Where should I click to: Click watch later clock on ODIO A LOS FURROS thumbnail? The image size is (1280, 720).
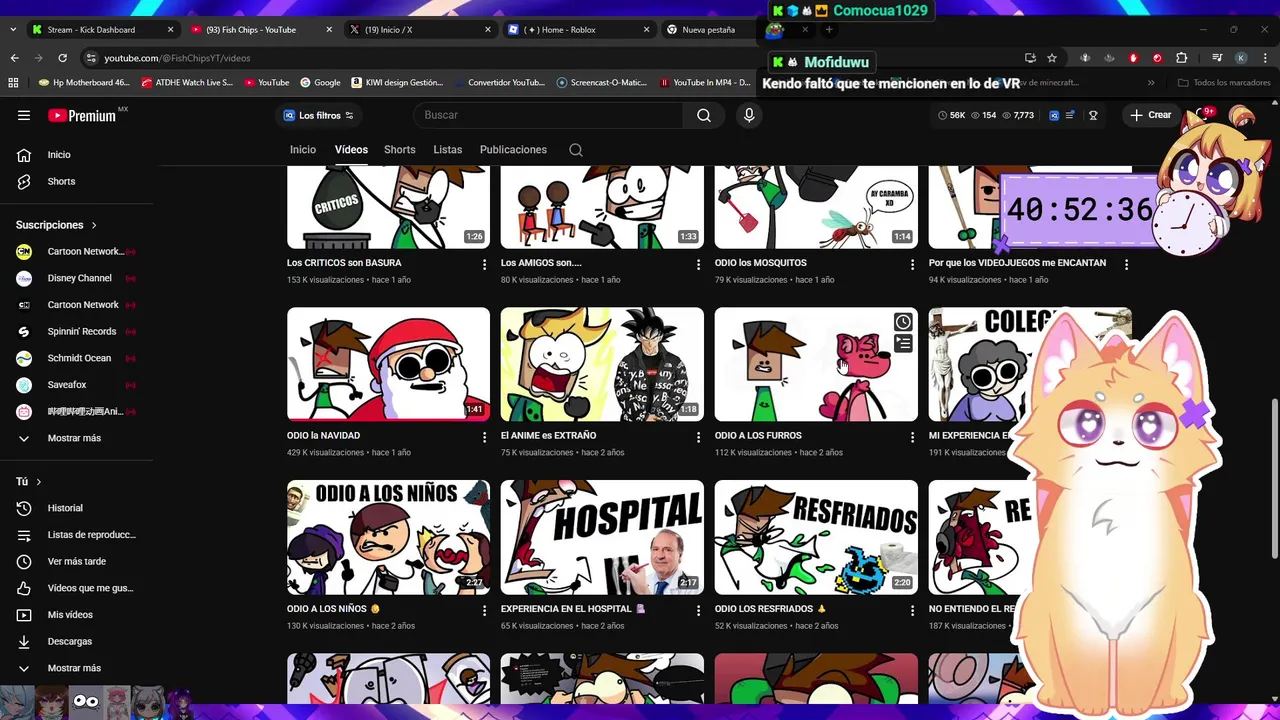point(903,322)
